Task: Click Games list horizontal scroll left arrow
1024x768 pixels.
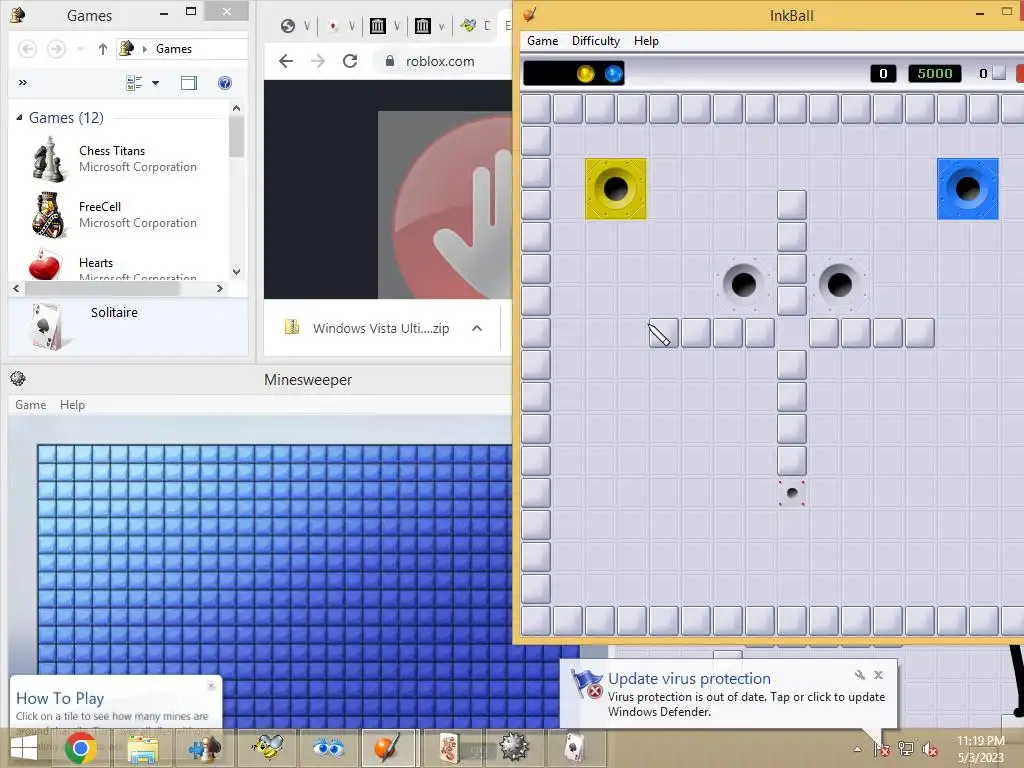Action: tap(16, 288)
